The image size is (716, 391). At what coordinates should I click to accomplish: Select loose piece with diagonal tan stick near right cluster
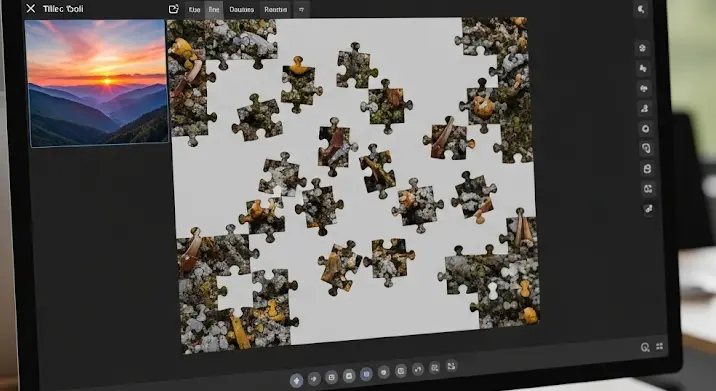(448, 139)
